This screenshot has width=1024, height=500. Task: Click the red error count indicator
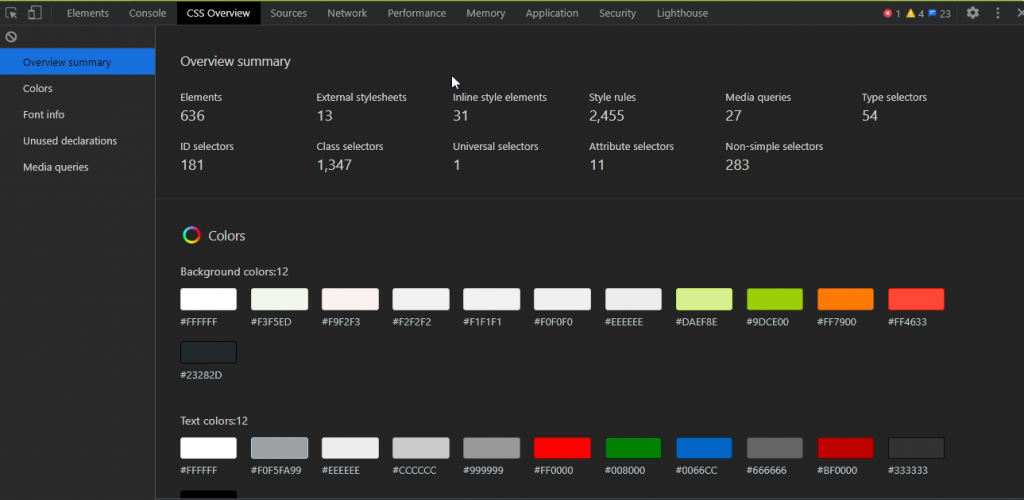click(x=891, y=14)
